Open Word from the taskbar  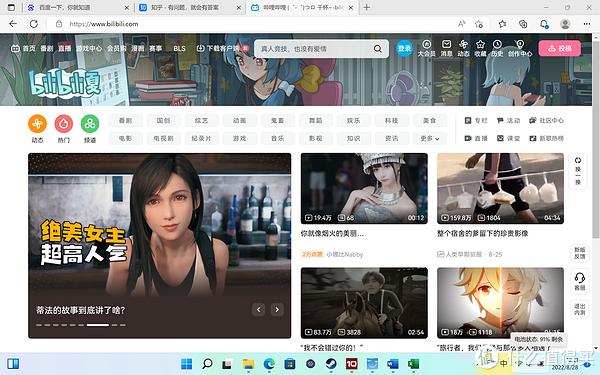pyautogui.click(x=393, y=364)
